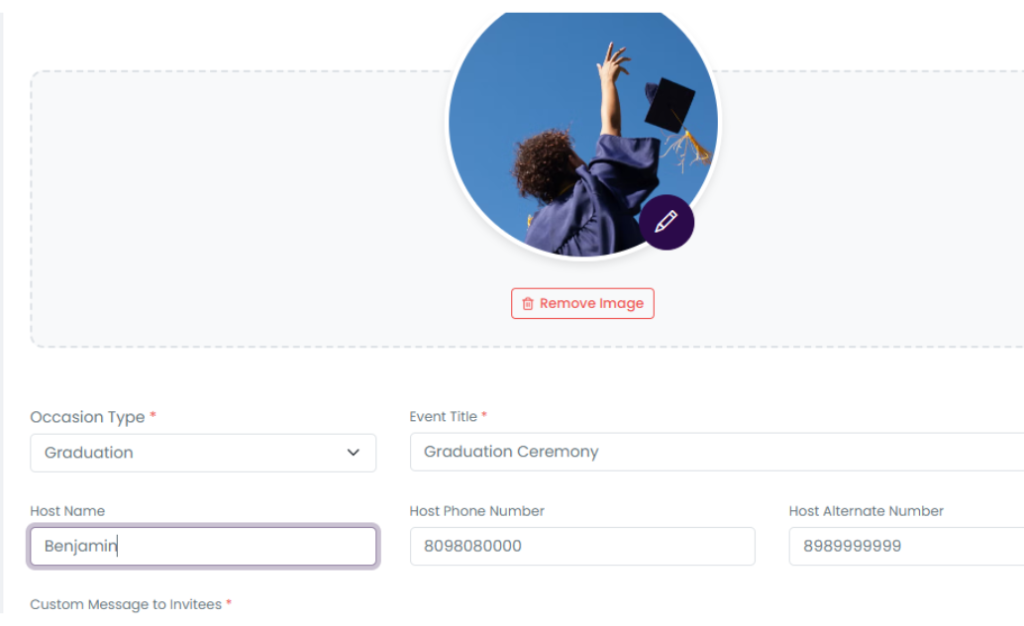Click the Host Name field containing Benjamin
1024x626 pixels.
[x=203, y=547]
